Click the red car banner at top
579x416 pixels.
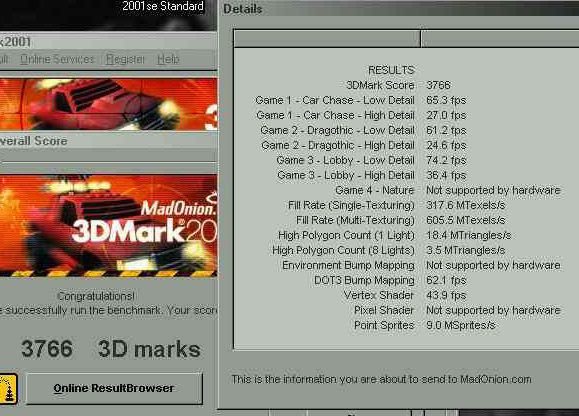click(109, 104)
